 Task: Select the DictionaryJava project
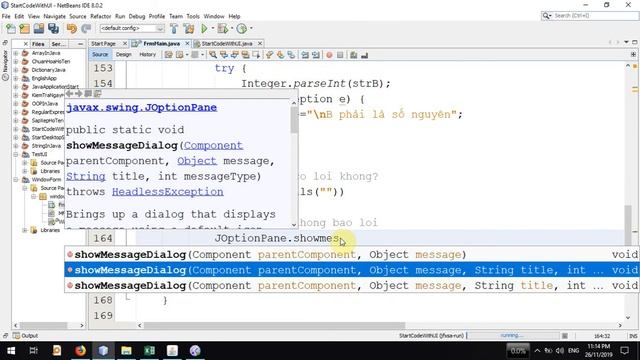[48, 70]
